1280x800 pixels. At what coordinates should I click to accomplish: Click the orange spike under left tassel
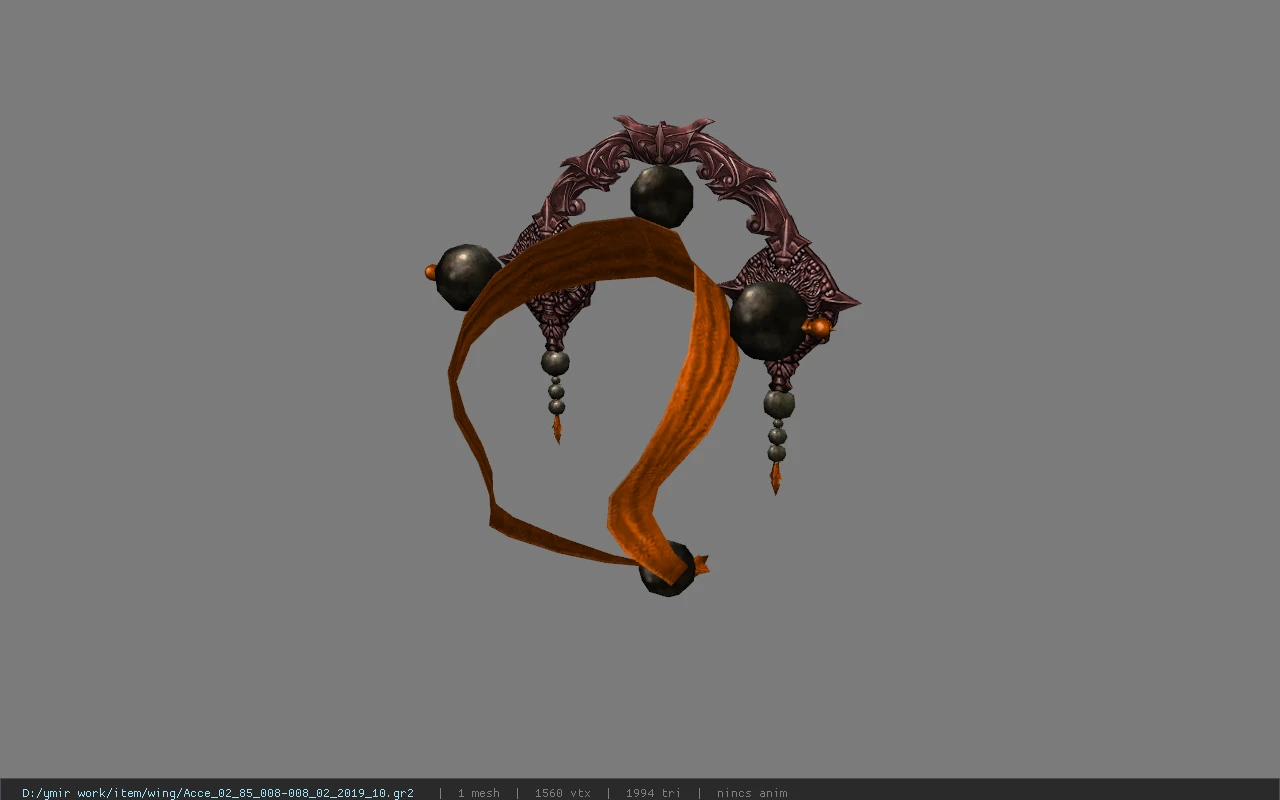pos(557,429)
